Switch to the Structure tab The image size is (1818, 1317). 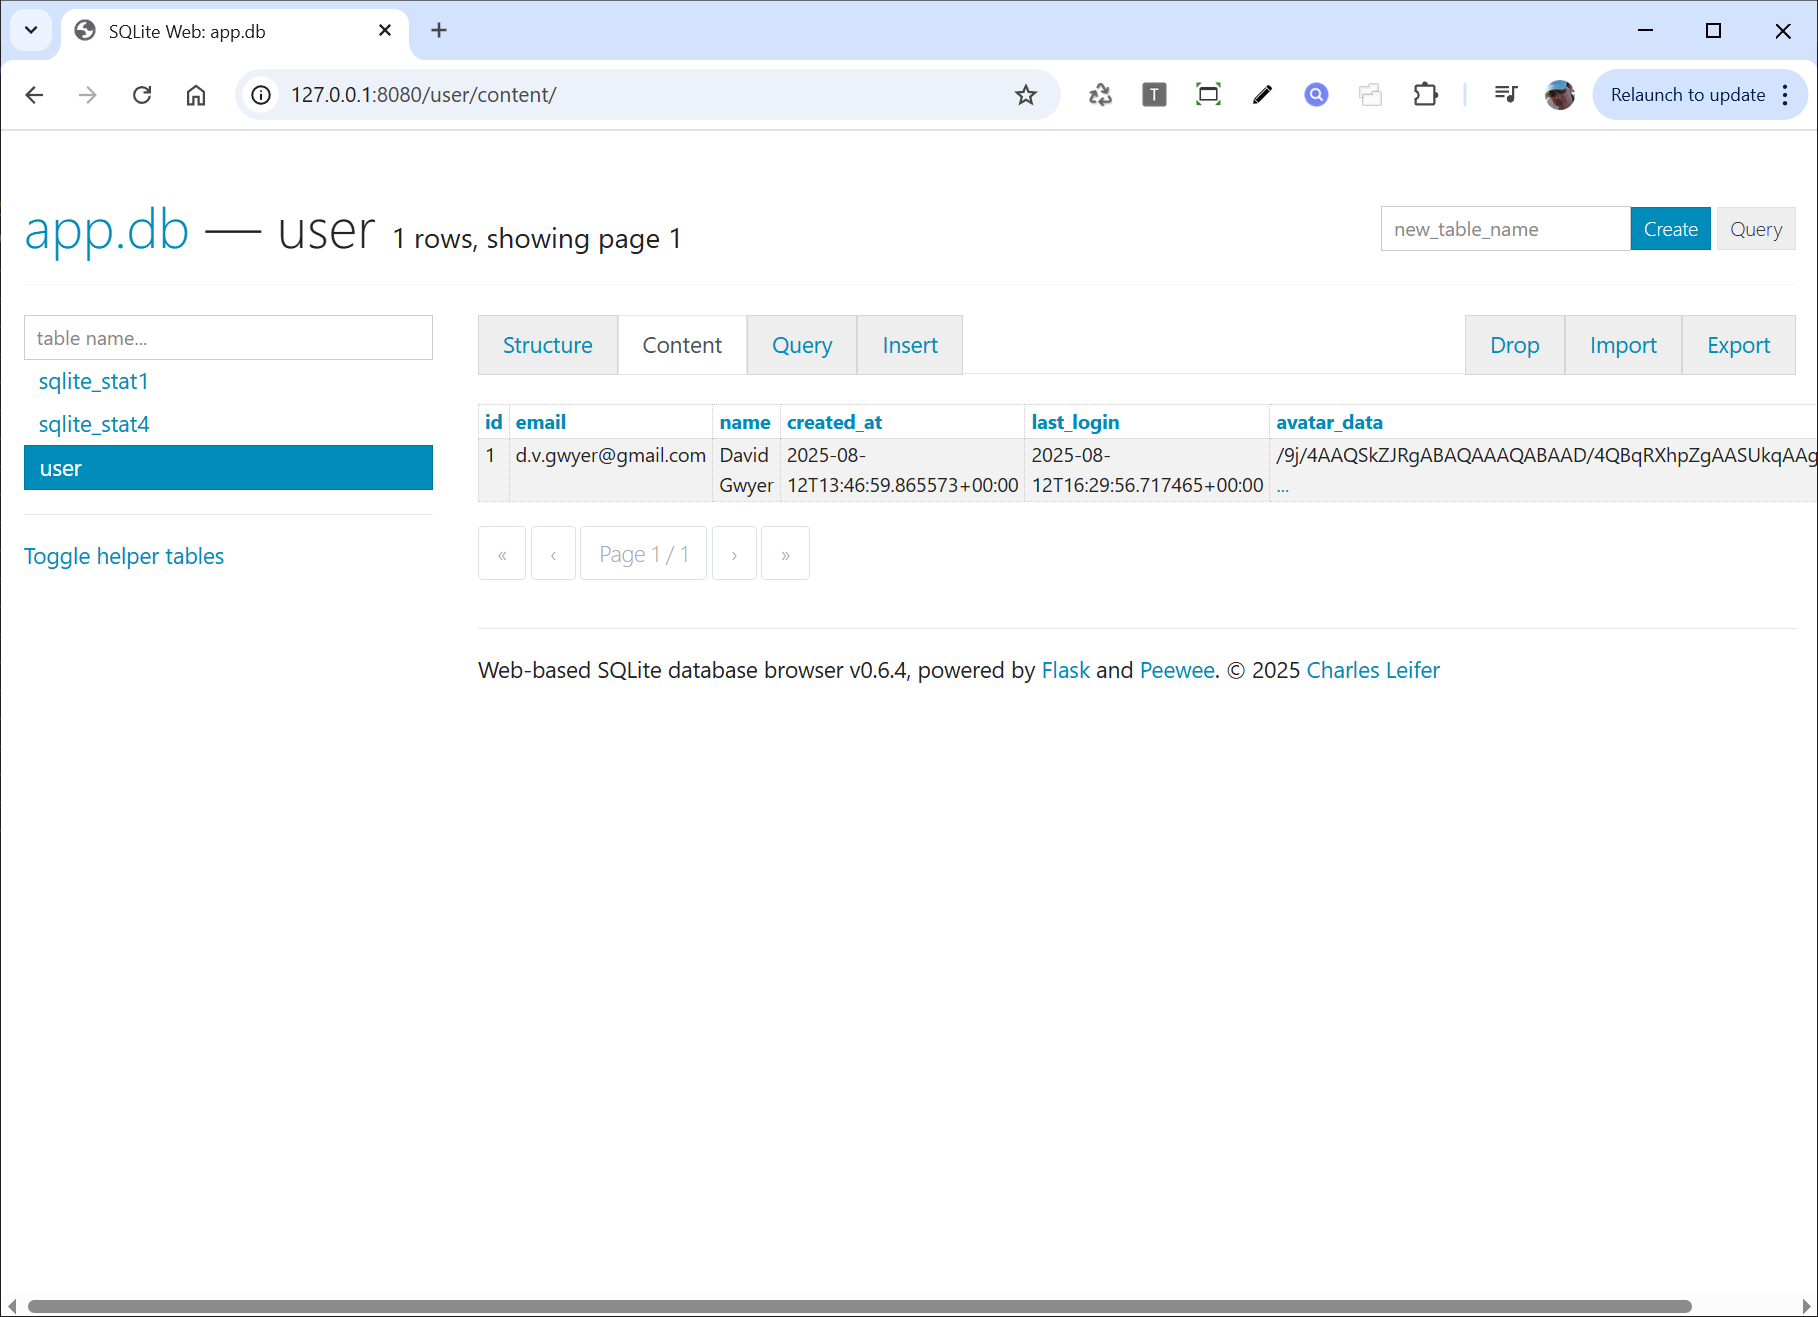click(547, 345)
